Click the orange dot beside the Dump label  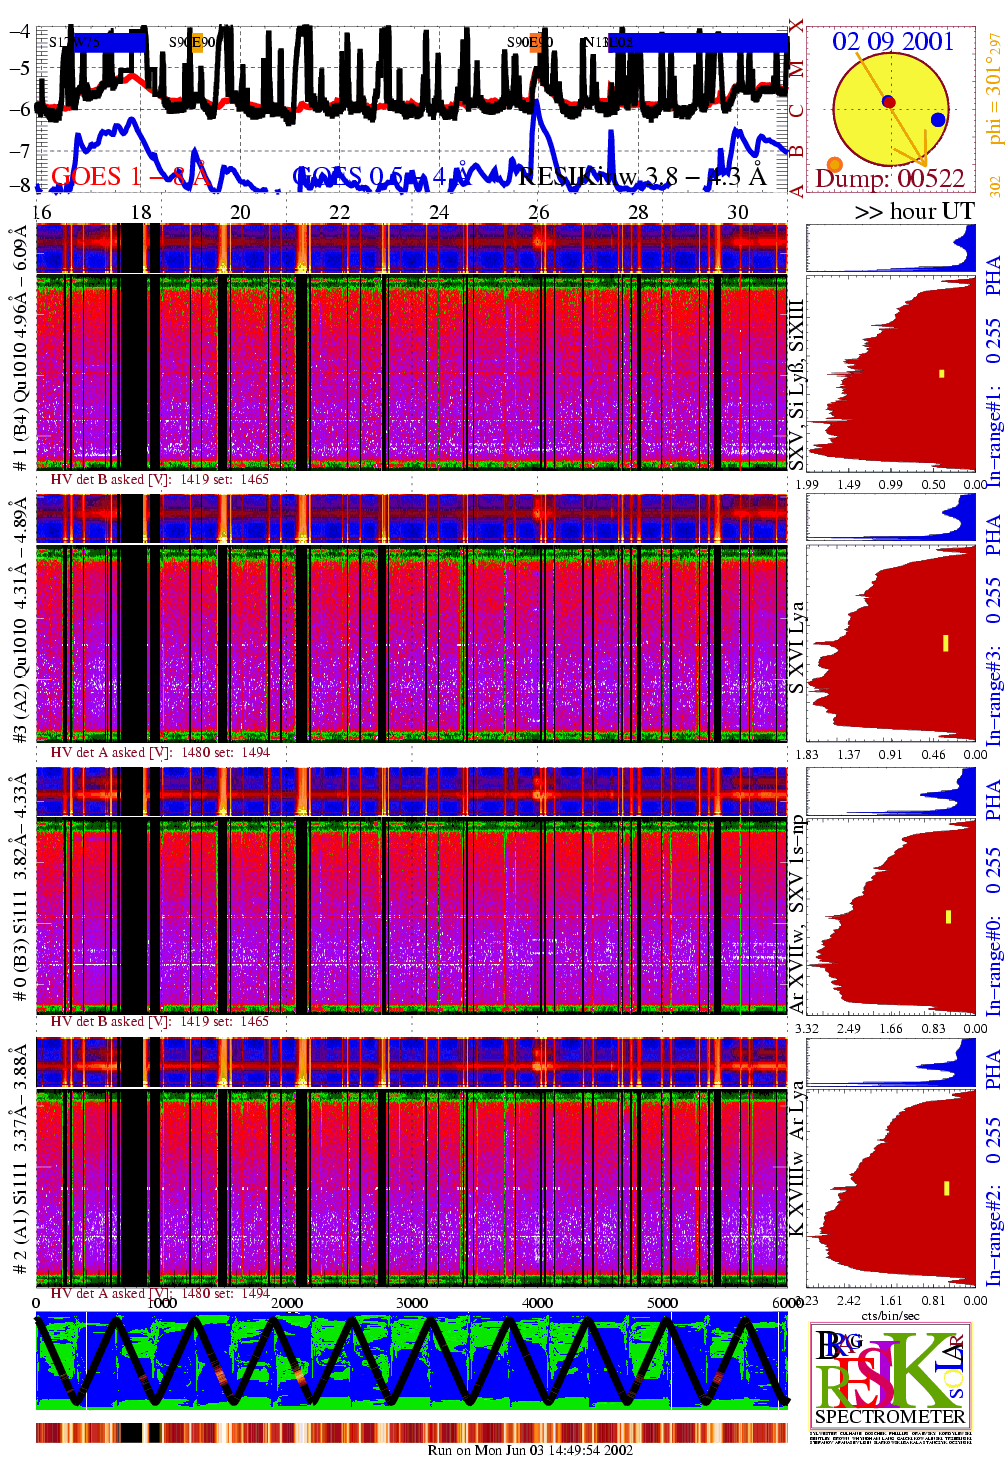pyautogui.click(x=835, y=165)
